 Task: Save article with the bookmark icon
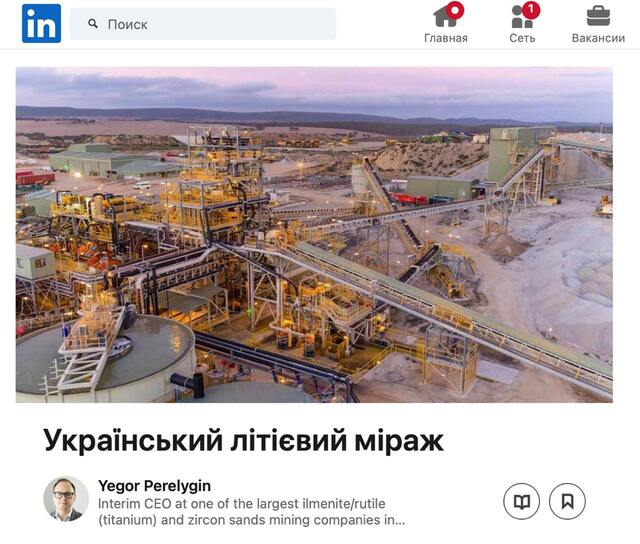tap(567, 501)
